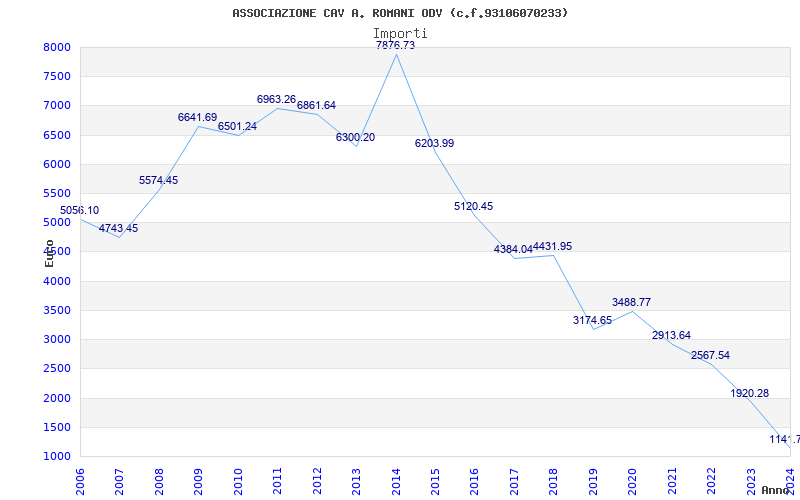Click the data label 6501.24

[237, 126]
